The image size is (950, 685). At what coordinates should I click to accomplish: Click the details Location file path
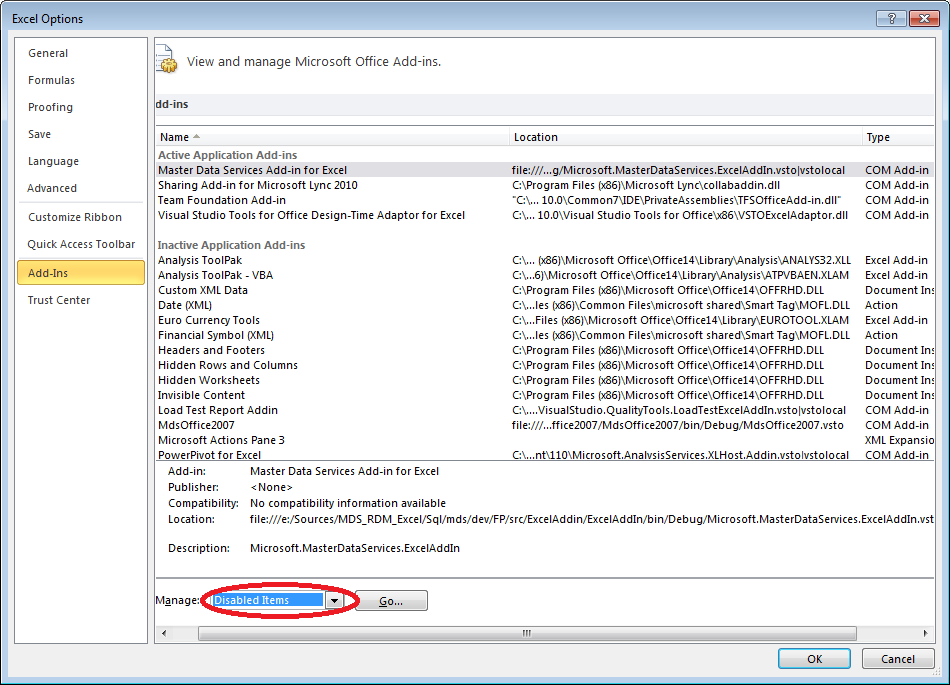[591, 519]
